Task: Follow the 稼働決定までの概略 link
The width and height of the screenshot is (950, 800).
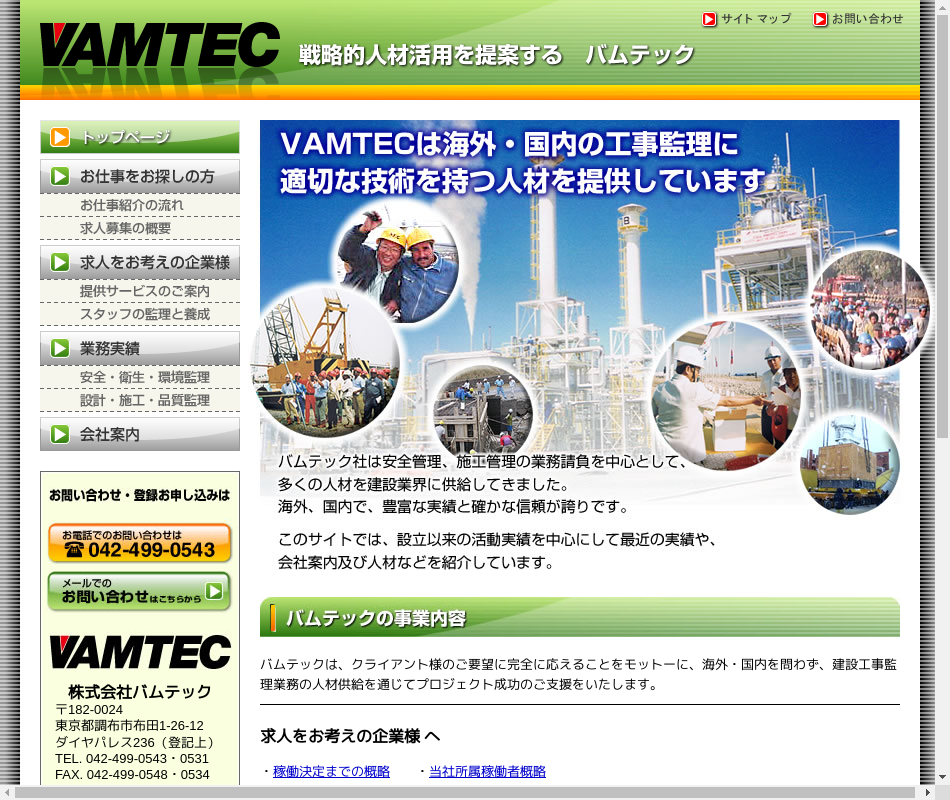Action: point(331,771)
